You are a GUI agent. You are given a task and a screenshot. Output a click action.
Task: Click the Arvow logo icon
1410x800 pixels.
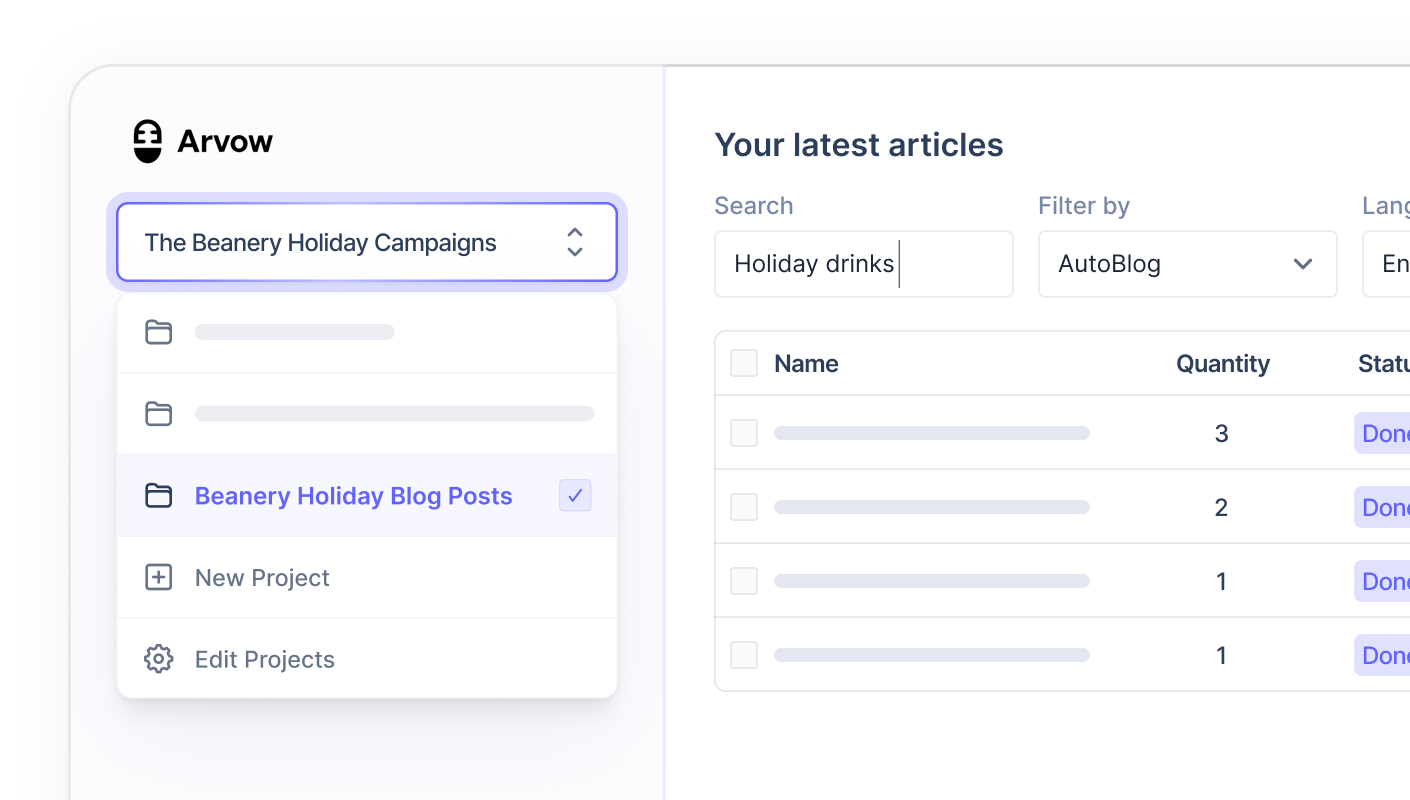(x=147, y=141)
